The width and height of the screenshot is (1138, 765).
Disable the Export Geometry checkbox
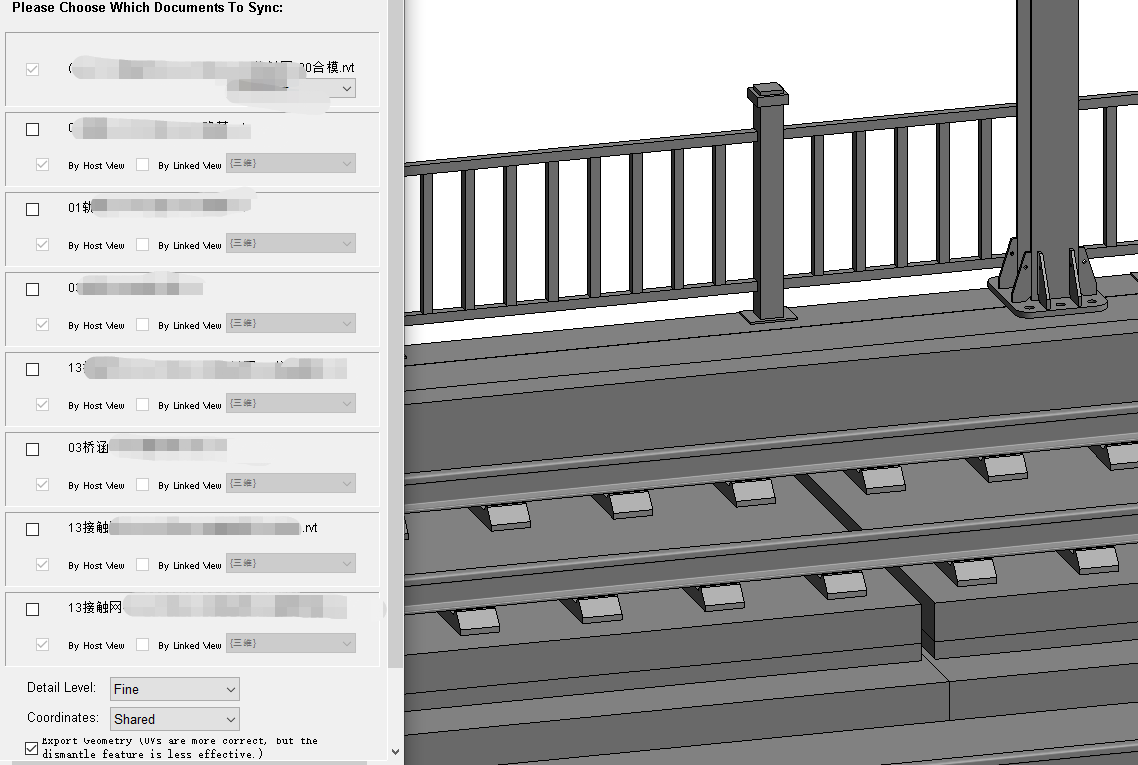pyautogui.click(x=32, y=748)
